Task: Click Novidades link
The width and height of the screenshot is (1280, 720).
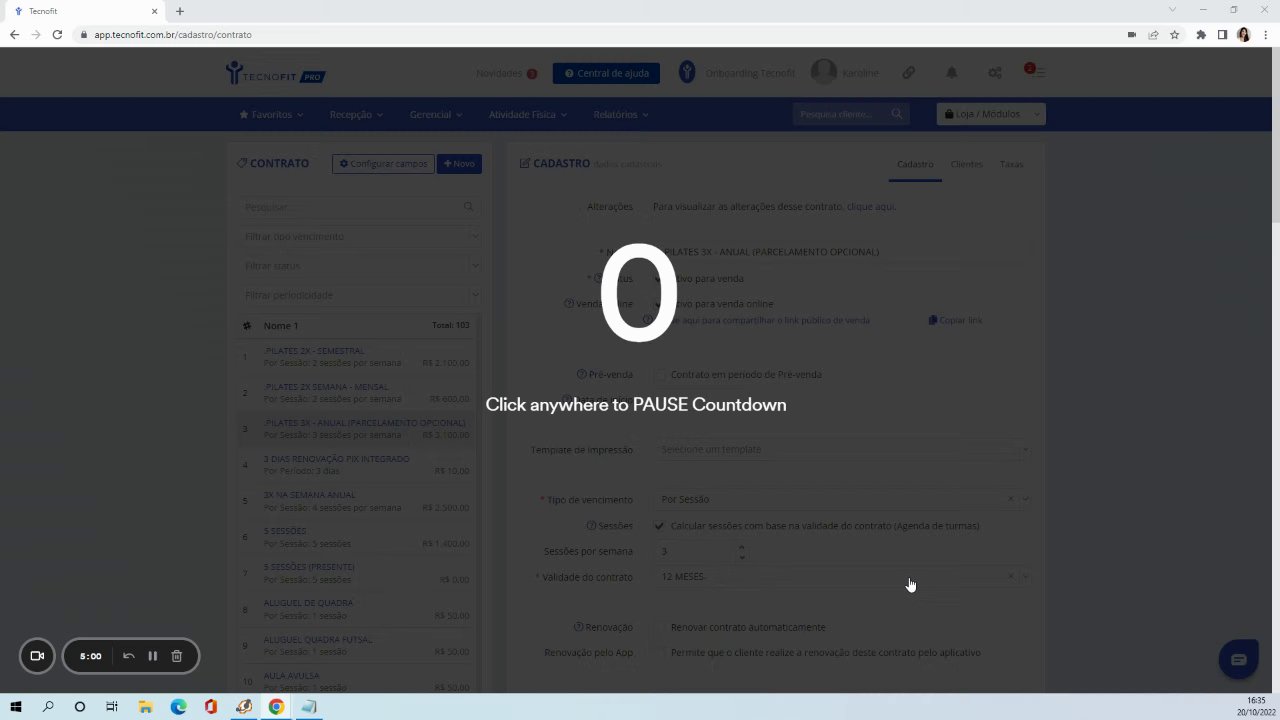Action: point(499,73)
